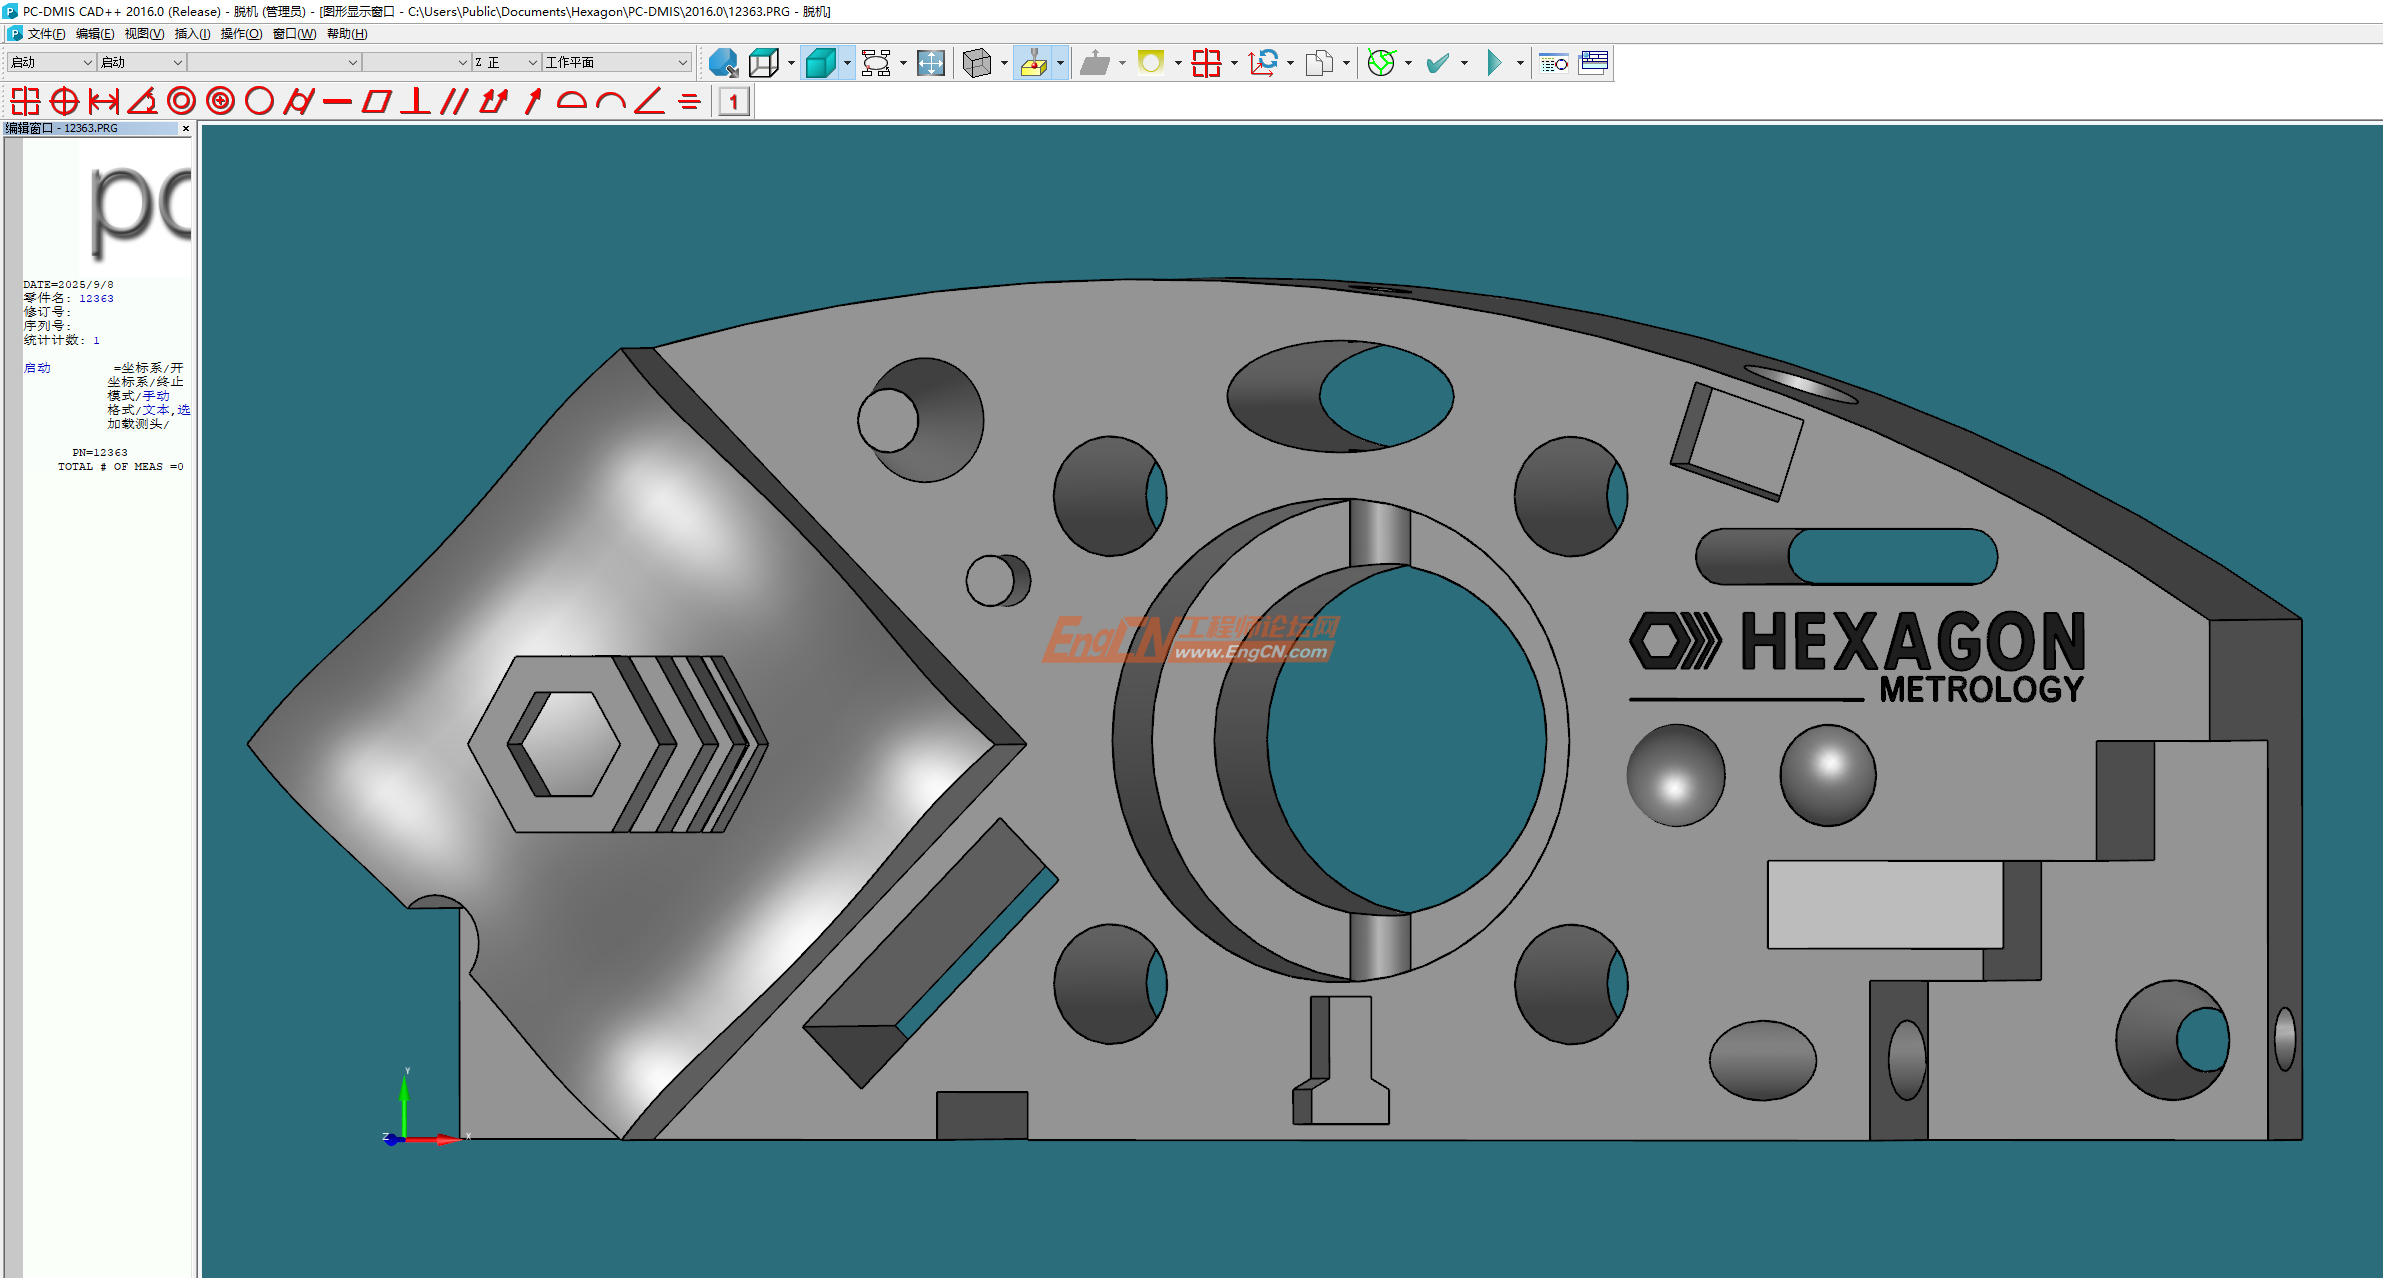Click the scale-to-fit arrows icon
This screenshot has width=2383, height=1278.
930,63
